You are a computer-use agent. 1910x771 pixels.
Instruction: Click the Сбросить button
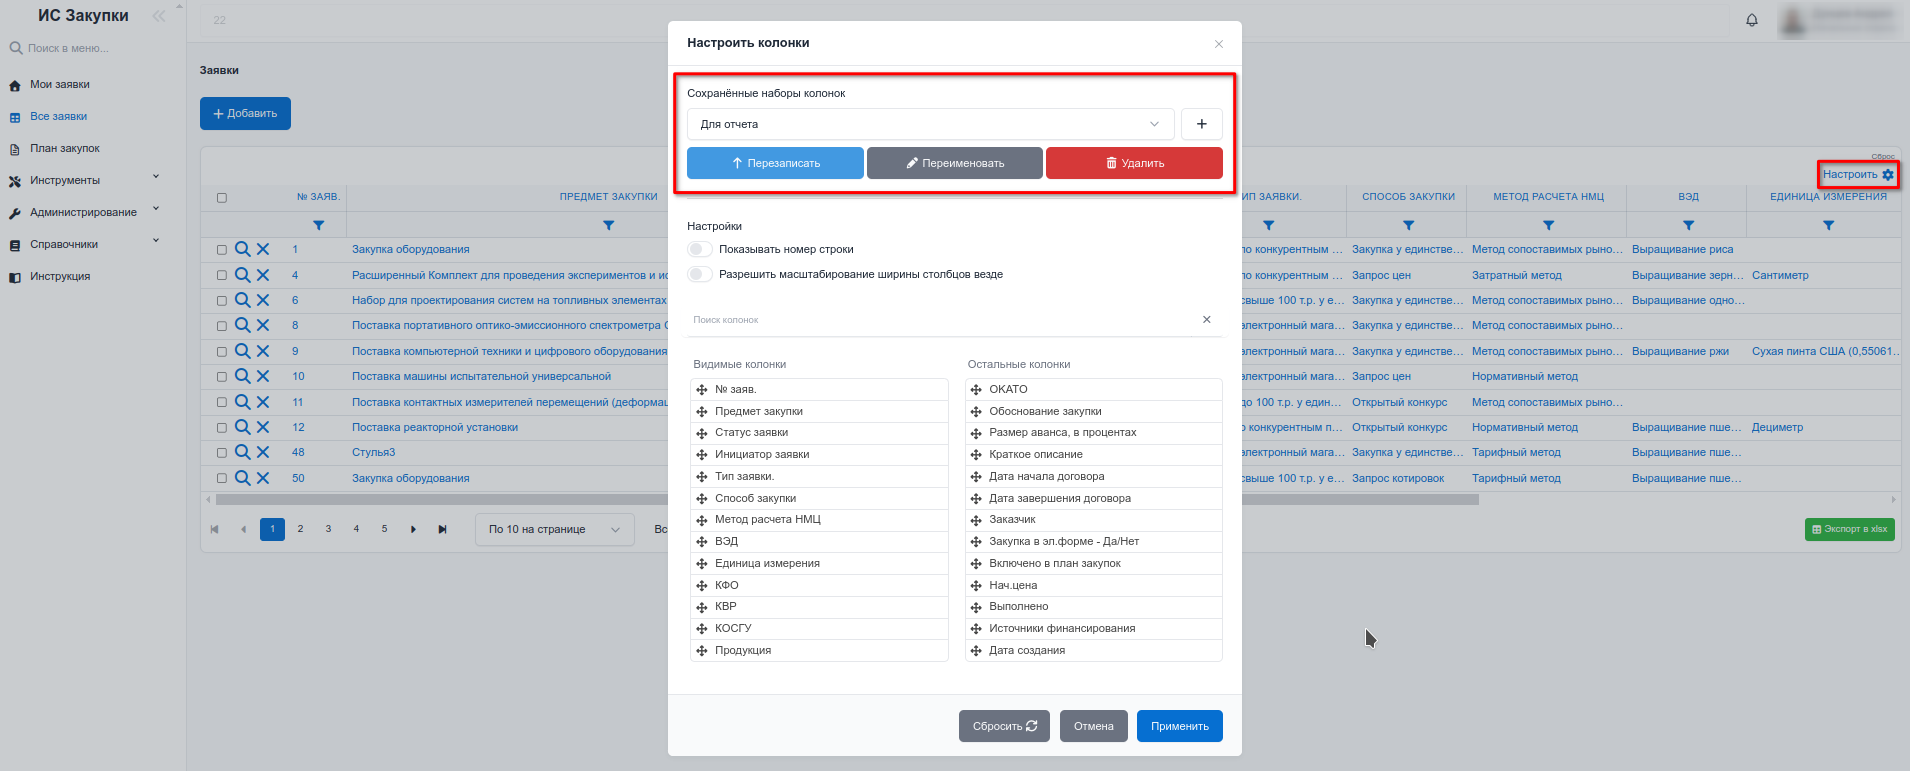(1004, 726)
